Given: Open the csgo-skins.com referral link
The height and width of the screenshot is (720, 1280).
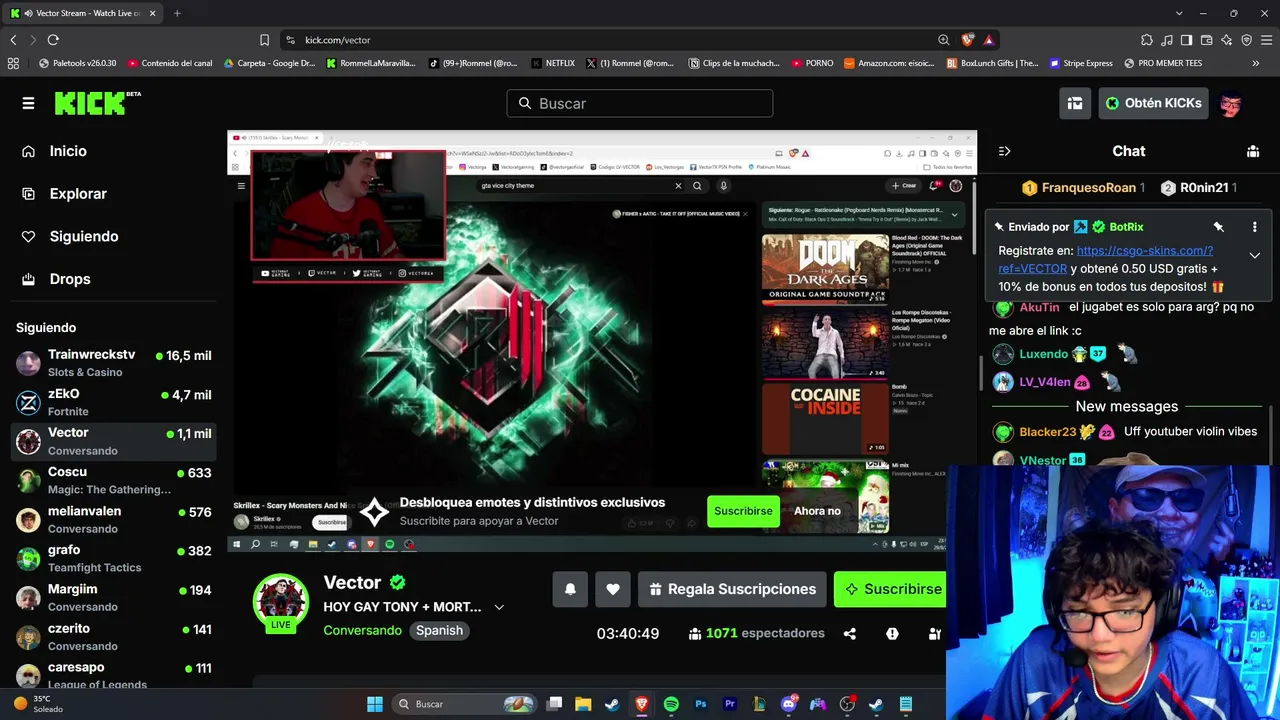Looking at the screenshot, I should 1105,260.
